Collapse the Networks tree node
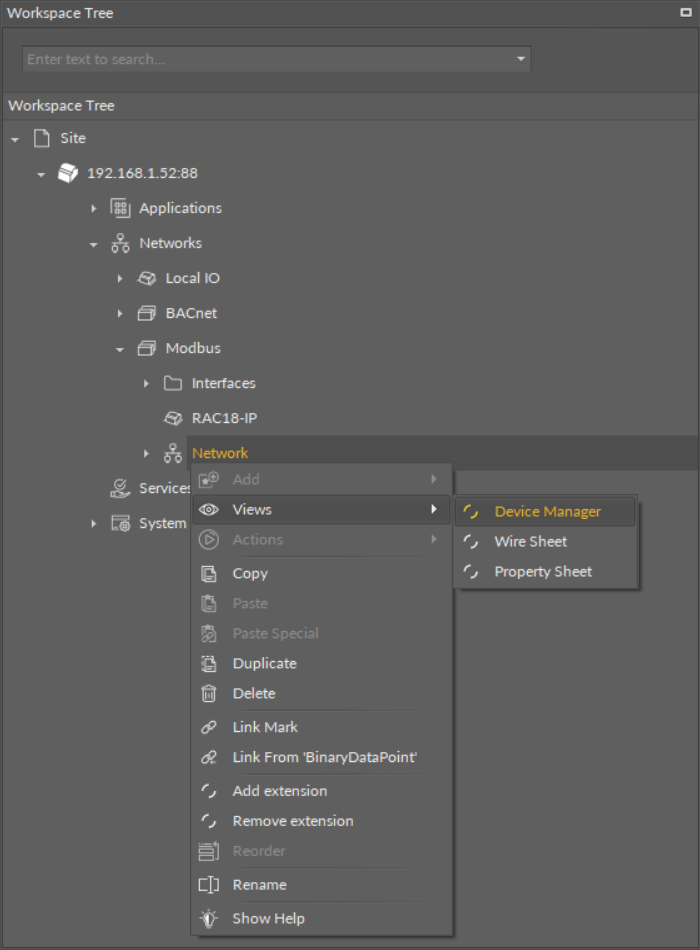Screen dimensions: 700x950 click(x=94, y=244)
